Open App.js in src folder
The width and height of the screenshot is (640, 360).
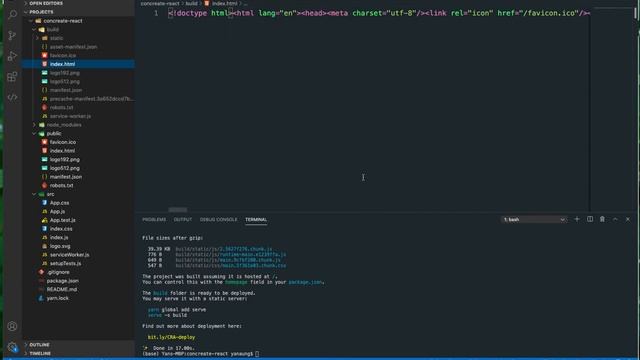click(58, 211)
